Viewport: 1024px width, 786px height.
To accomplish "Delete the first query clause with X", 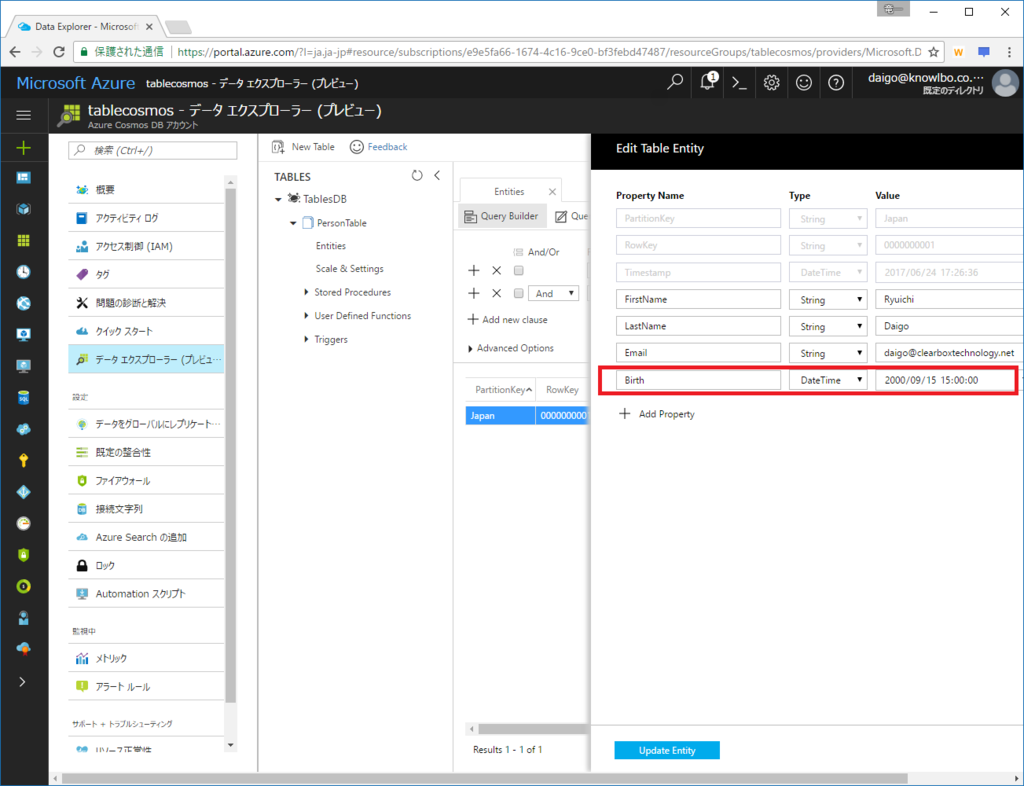I will (x=496, y=270).
